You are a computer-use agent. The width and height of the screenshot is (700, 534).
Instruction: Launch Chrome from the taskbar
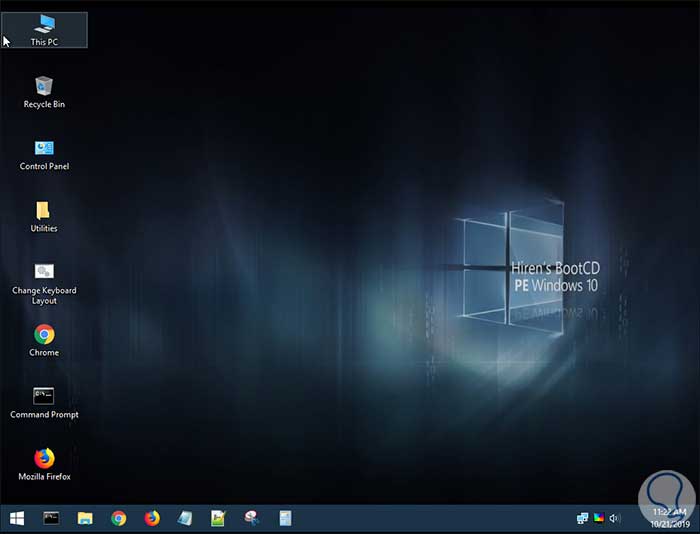118,518
